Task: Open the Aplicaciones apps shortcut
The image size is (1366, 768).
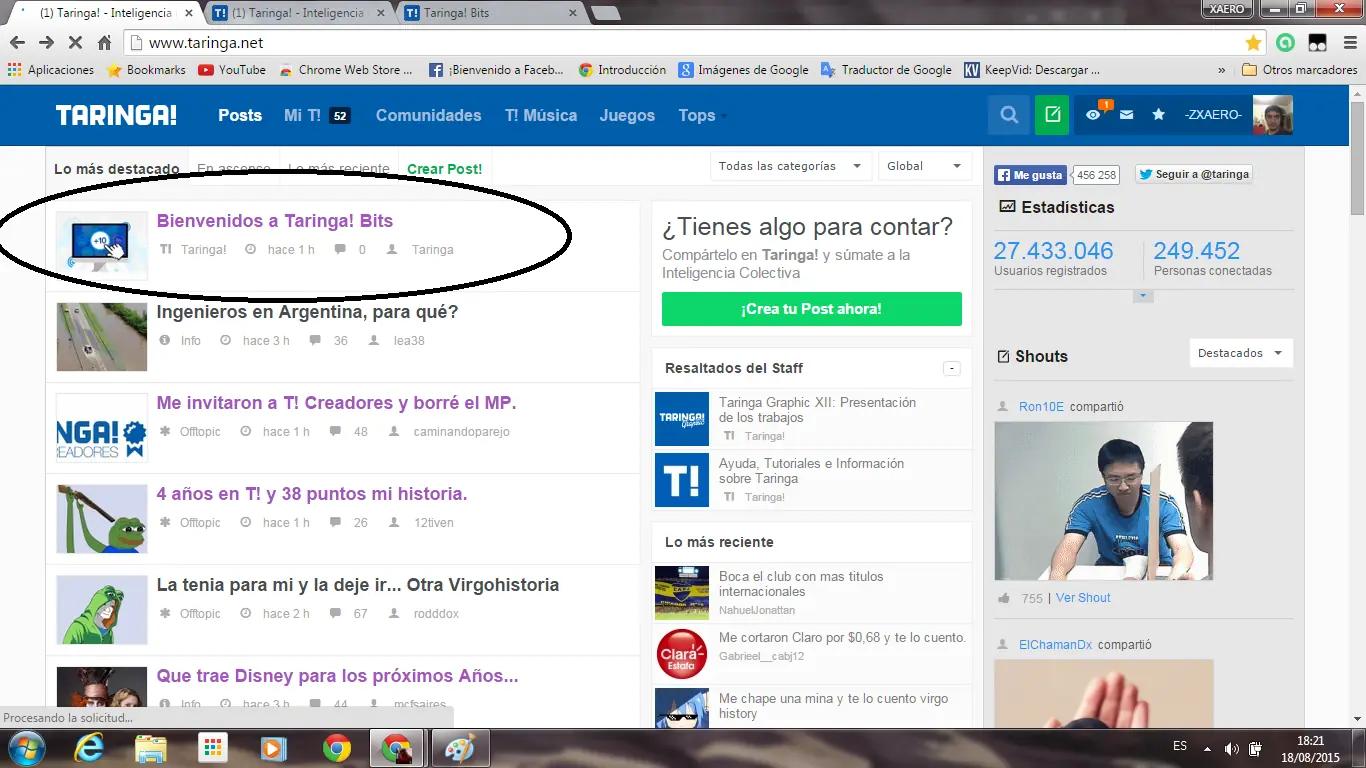Action: (x=50, y=70)
